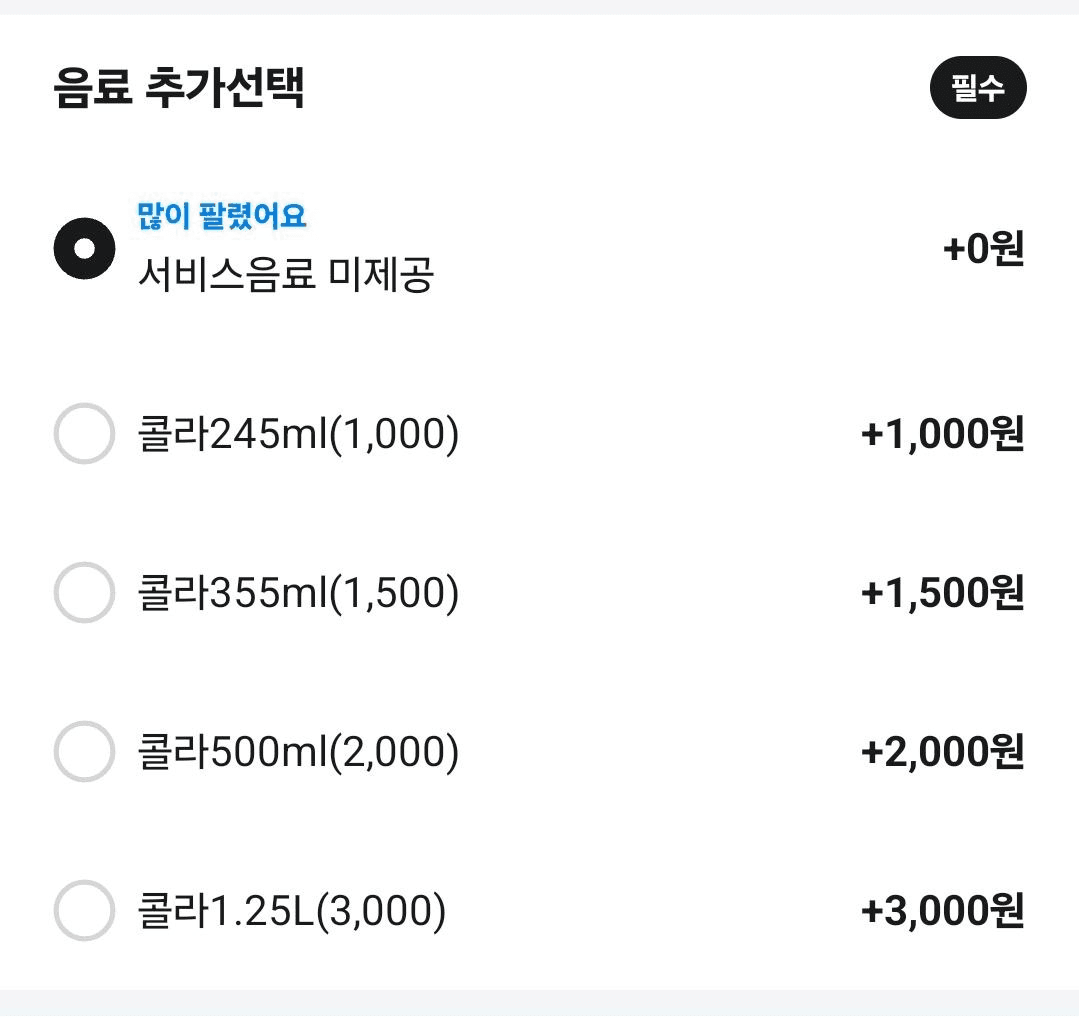Screen dimensions: 1079x1018
Task: Click the 서비스음료 미제공 option text
Action: [x=286, y=275]
